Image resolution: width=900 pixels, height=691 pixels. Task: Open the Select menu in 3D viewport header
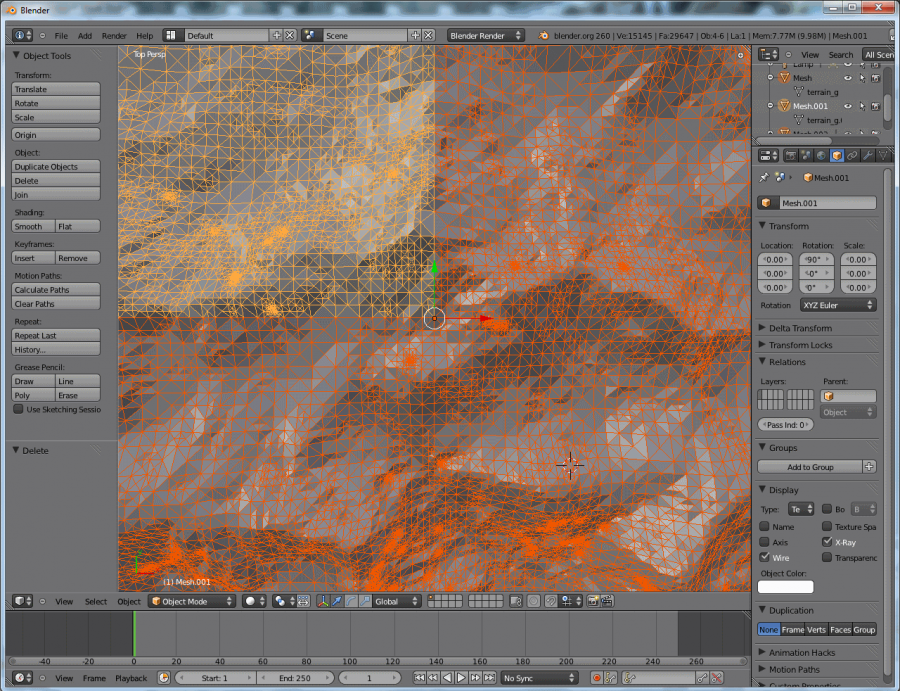click(96, 601)
